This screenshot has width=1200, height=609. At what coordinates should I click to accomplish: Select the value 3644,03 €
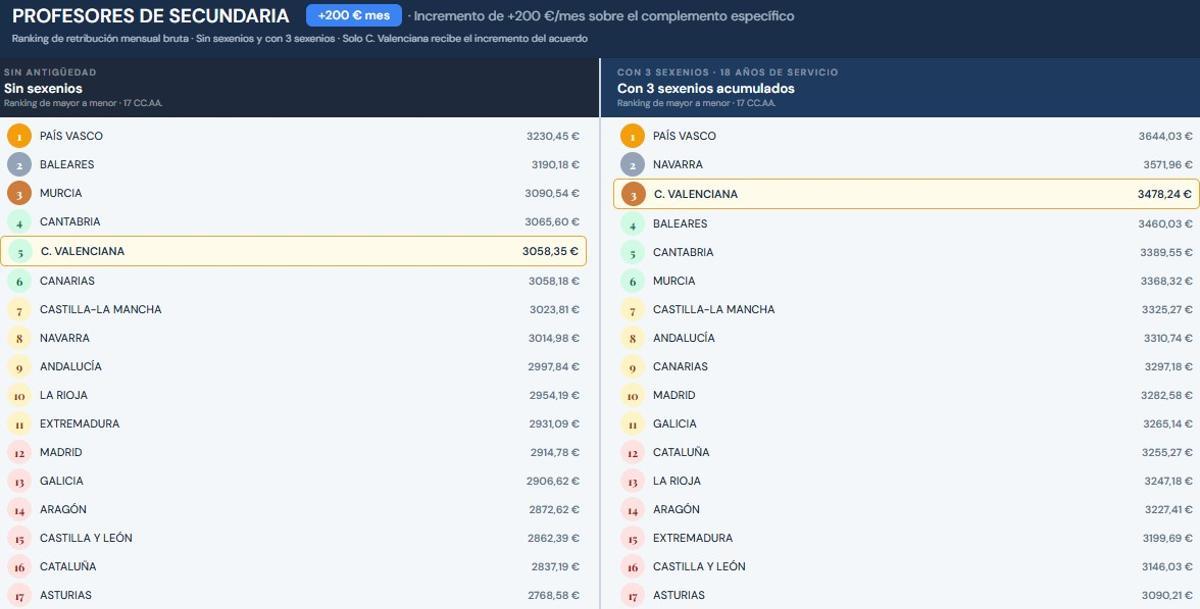point(1166,136)
